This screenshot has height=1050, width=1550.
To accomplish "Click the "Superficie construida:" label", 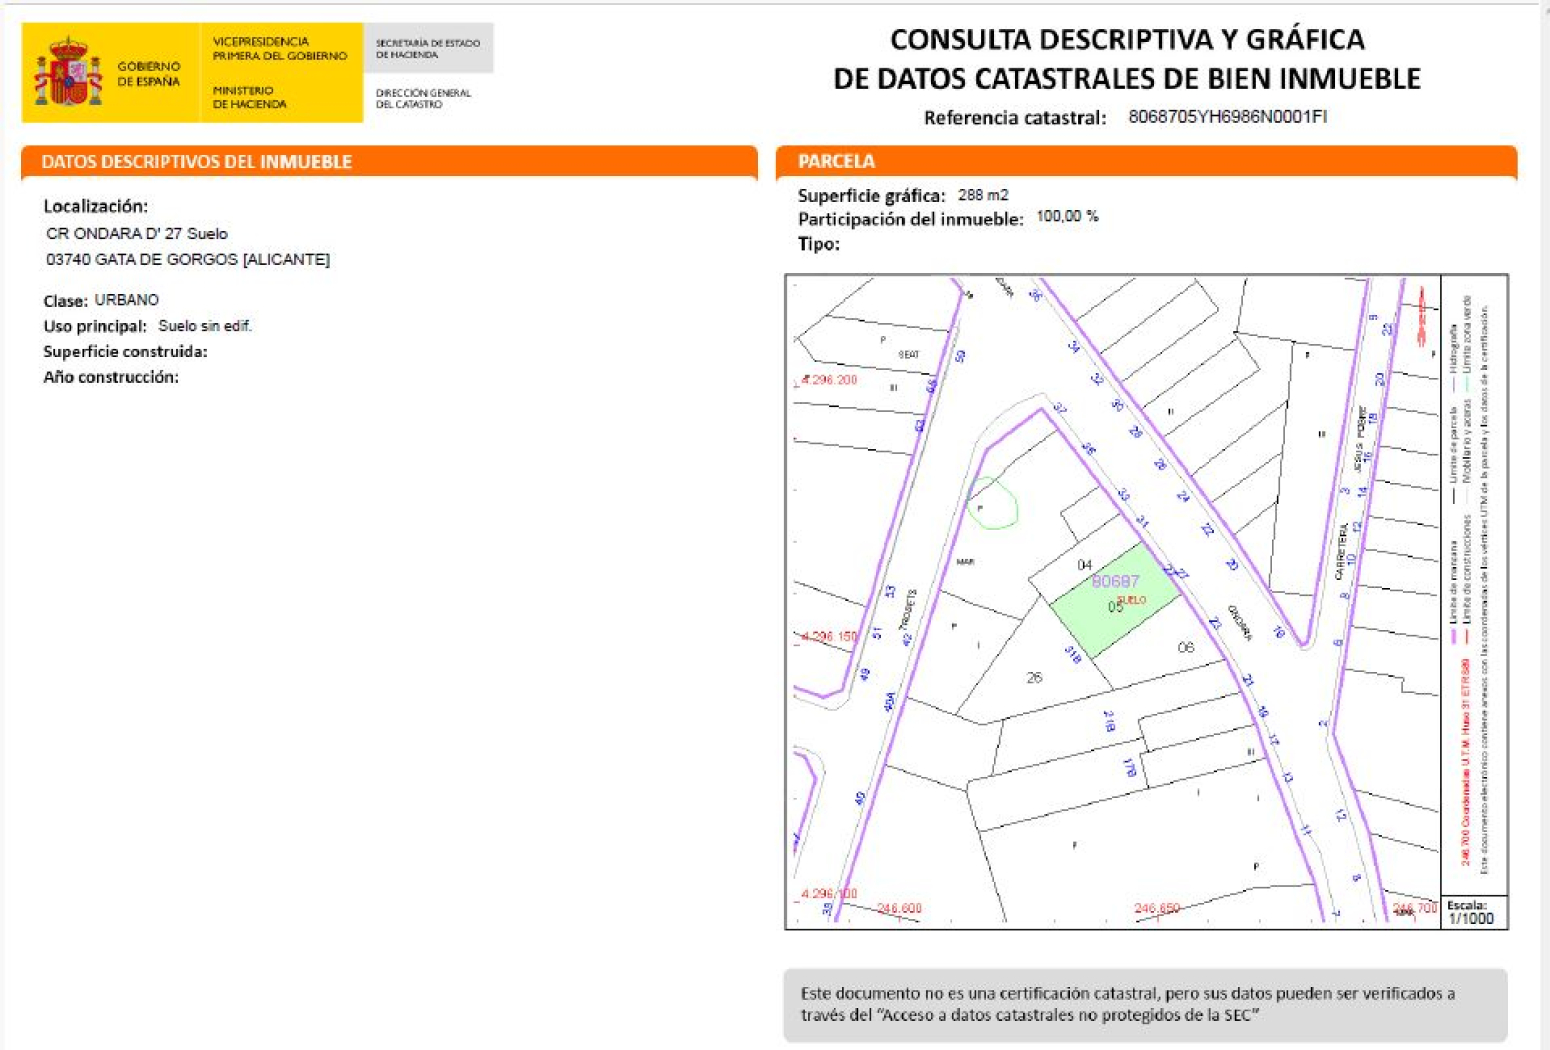I will [125, 352].
